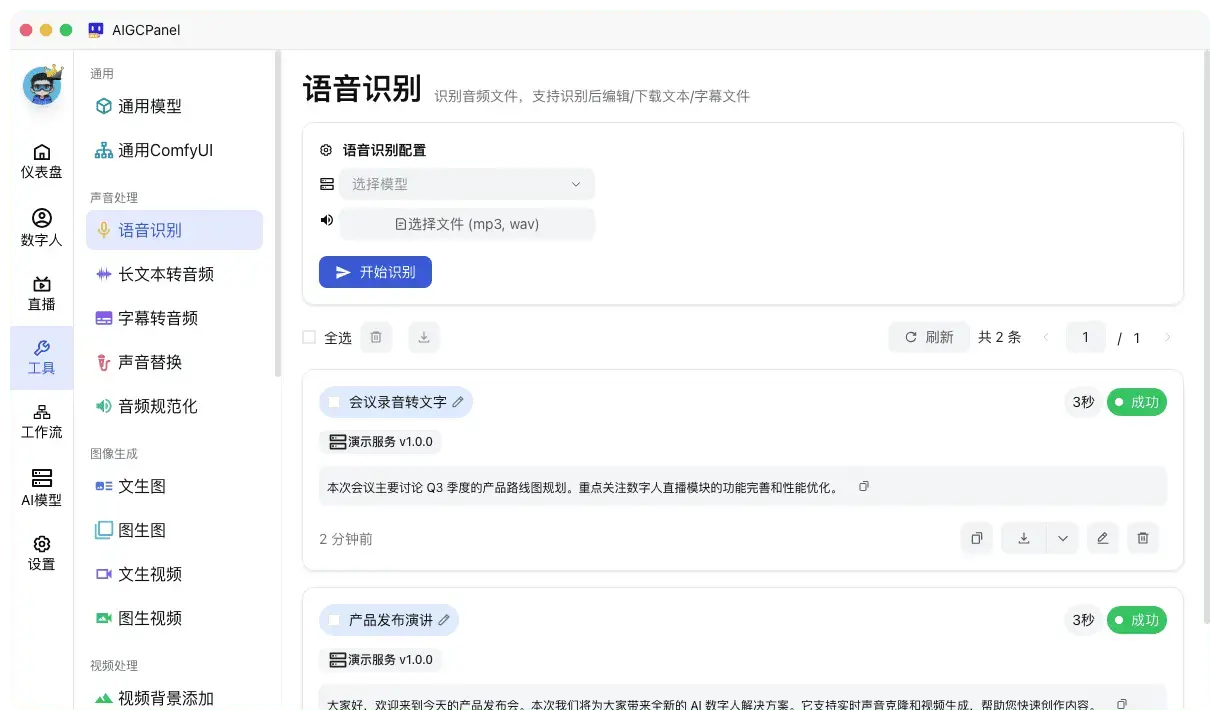Screen dimensions: 1220x720
Task: Open 图生视频 tool
Action: point(174,618)
